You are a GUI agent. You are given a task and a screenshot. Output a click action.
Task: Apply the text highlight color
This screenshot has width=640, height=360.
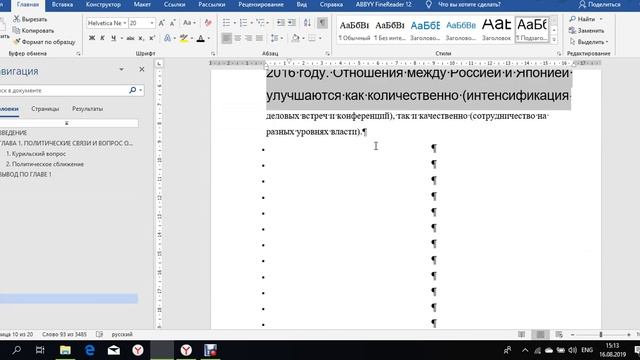click(x=184, y=38)
